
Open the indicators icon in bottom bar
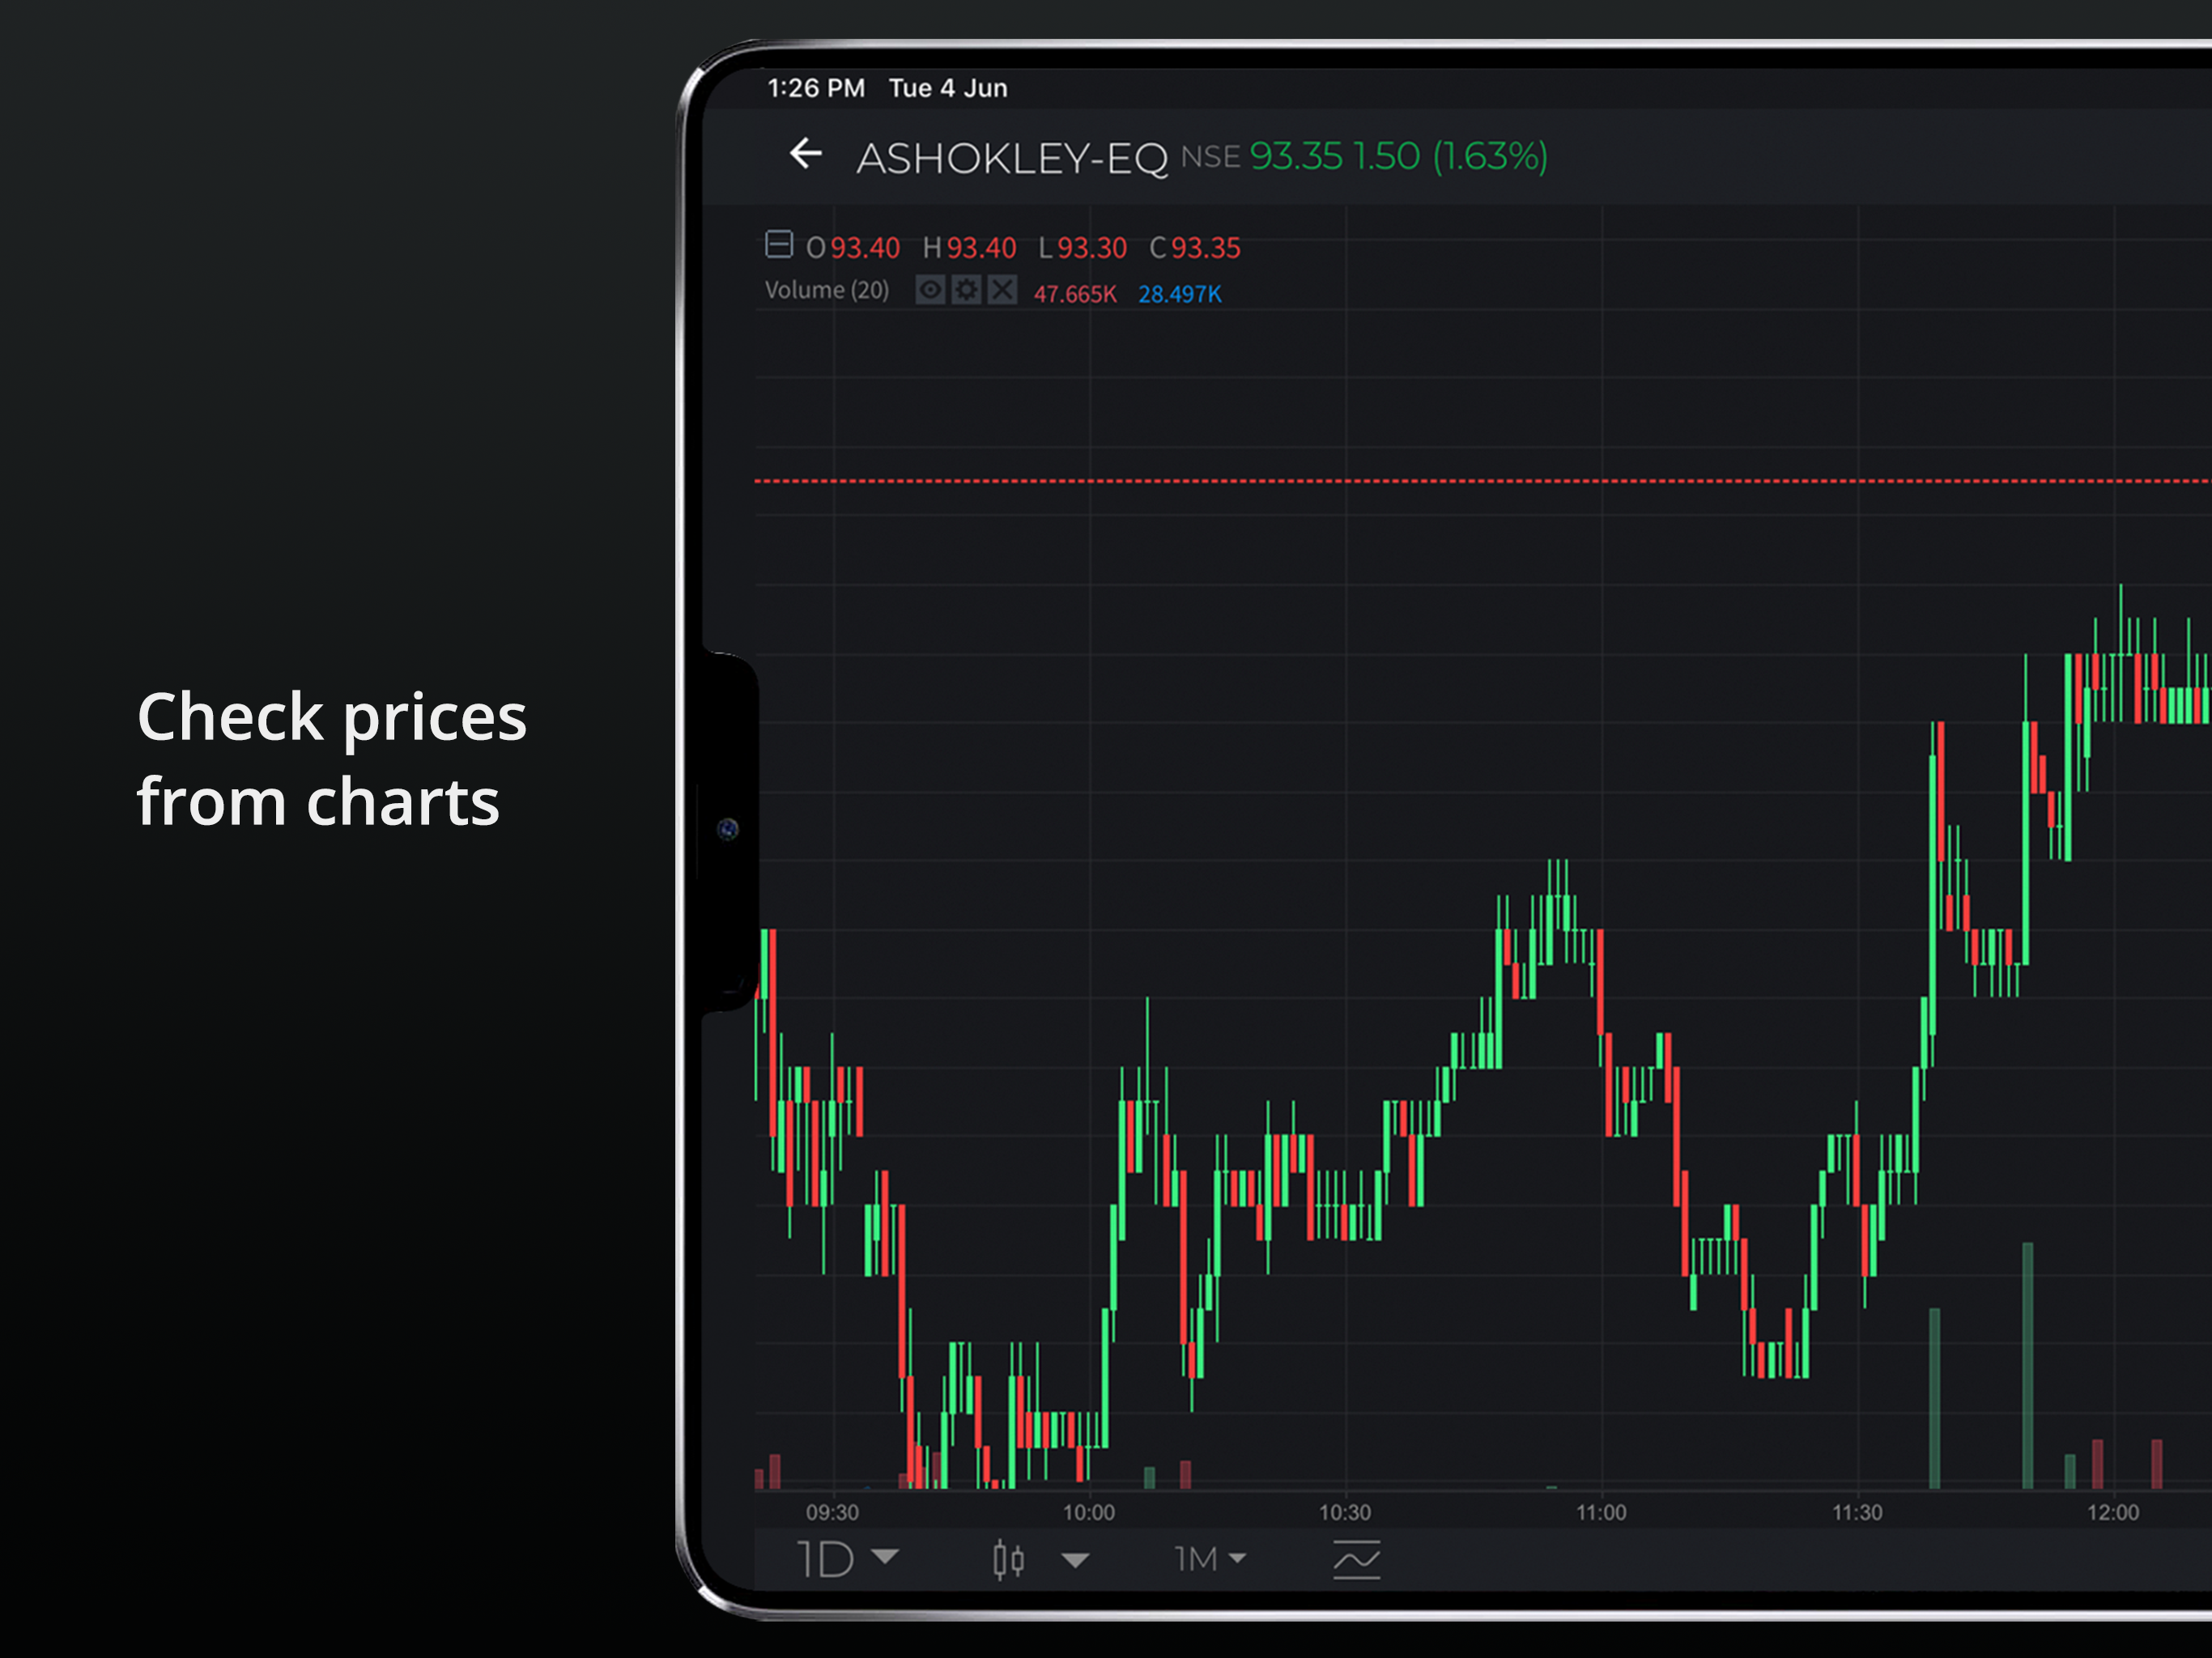point(1356,1559)
